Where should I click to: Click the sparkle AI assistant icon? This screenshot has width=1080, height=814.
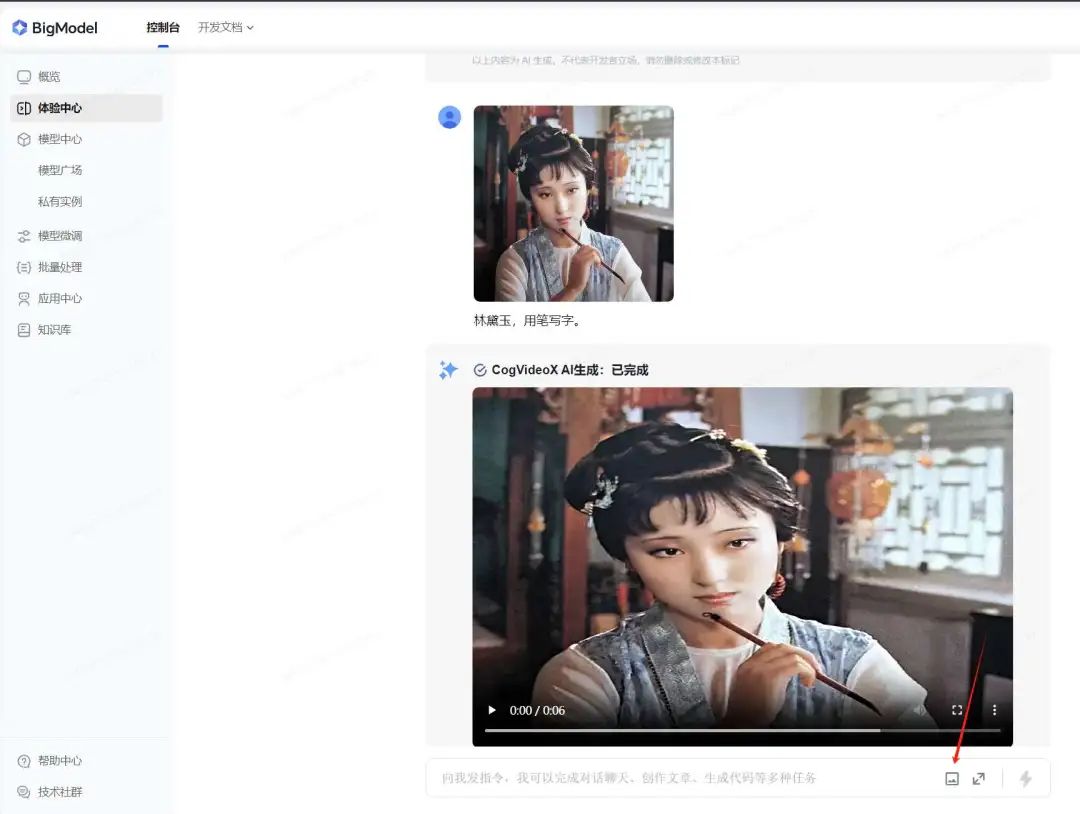click(x=448, y=370)
